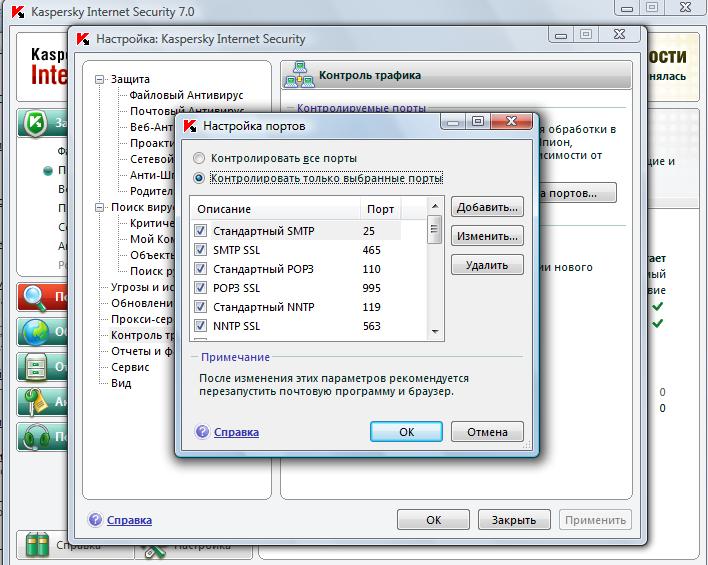
Task: Click Kaspersky logo in Настройка window title
Action: click(x=83, y=39)
